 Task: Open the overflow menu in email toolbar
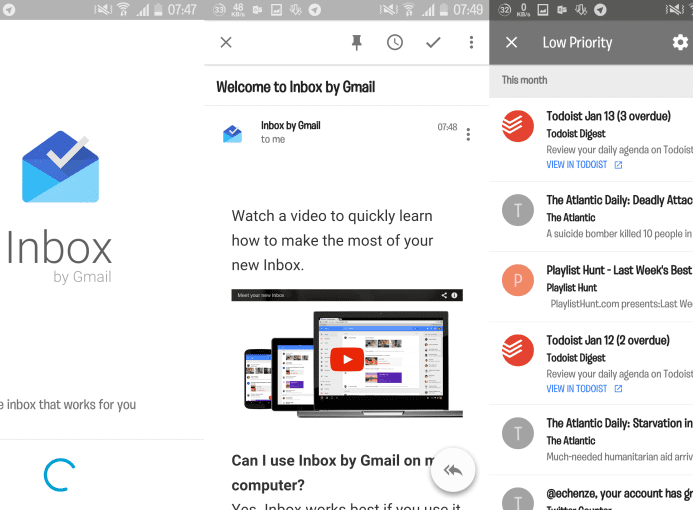tap(471, 42)
